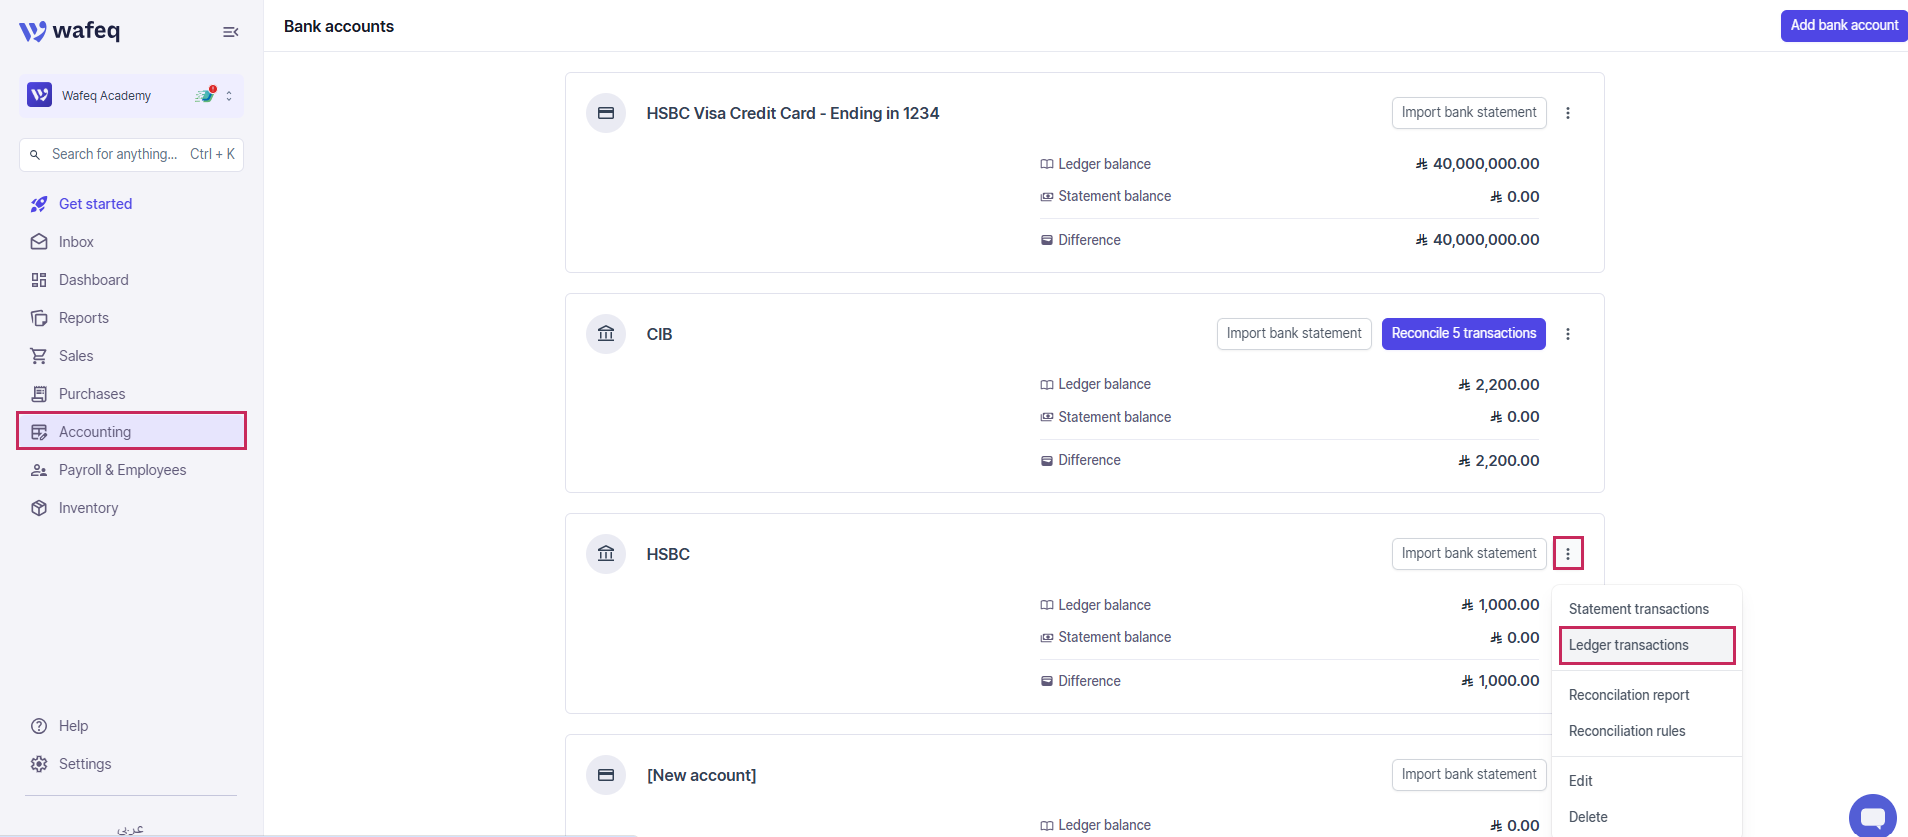The image size is (1908, 837).
Task: Click HSBC Visa Credit Card account title
Action: [x=793, y=114]
